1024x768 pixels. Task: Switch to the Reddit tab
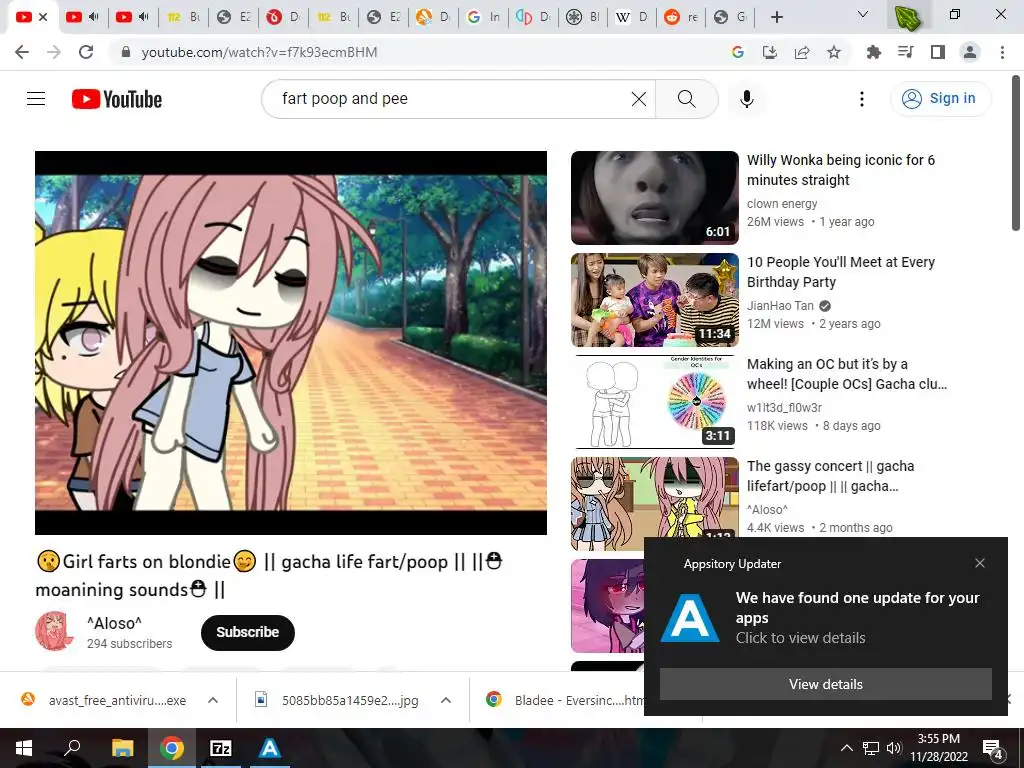click(x=680, y=17)
